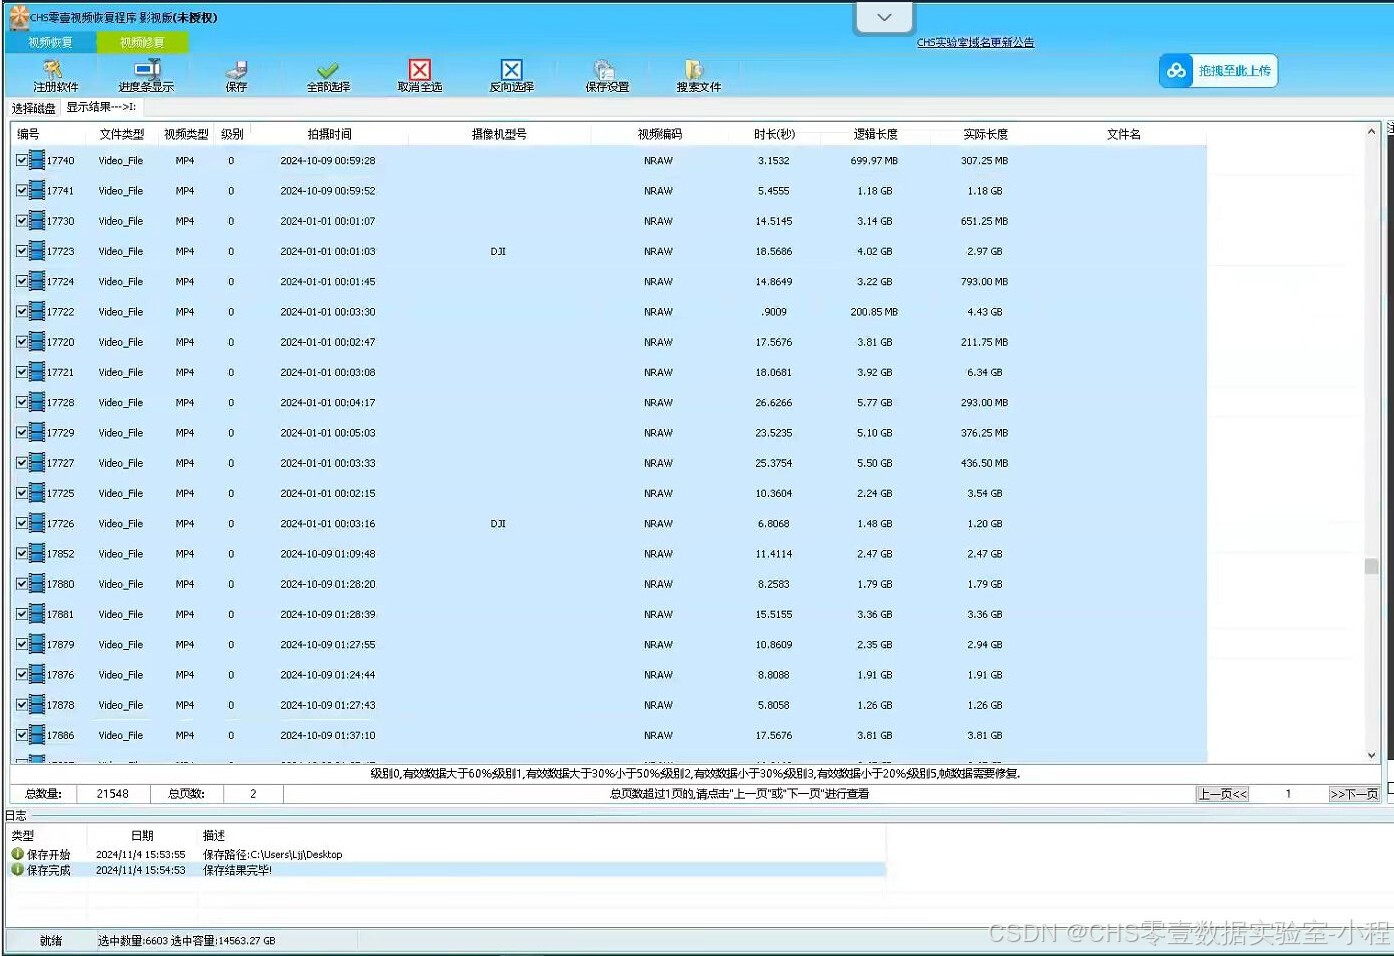Uncheck the checkbox for row 17724
The image size is (1394, 956).
click(22, 281)
